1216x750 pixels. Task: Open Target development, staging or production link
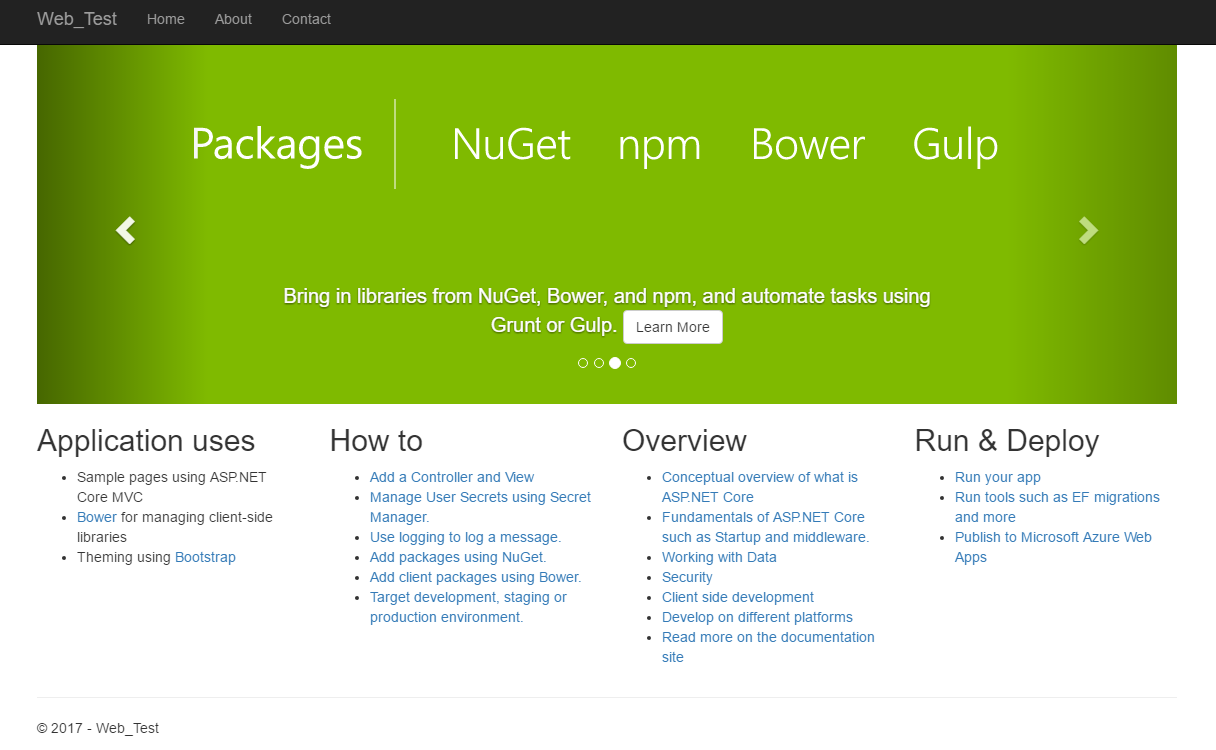(x=468, y=607)
